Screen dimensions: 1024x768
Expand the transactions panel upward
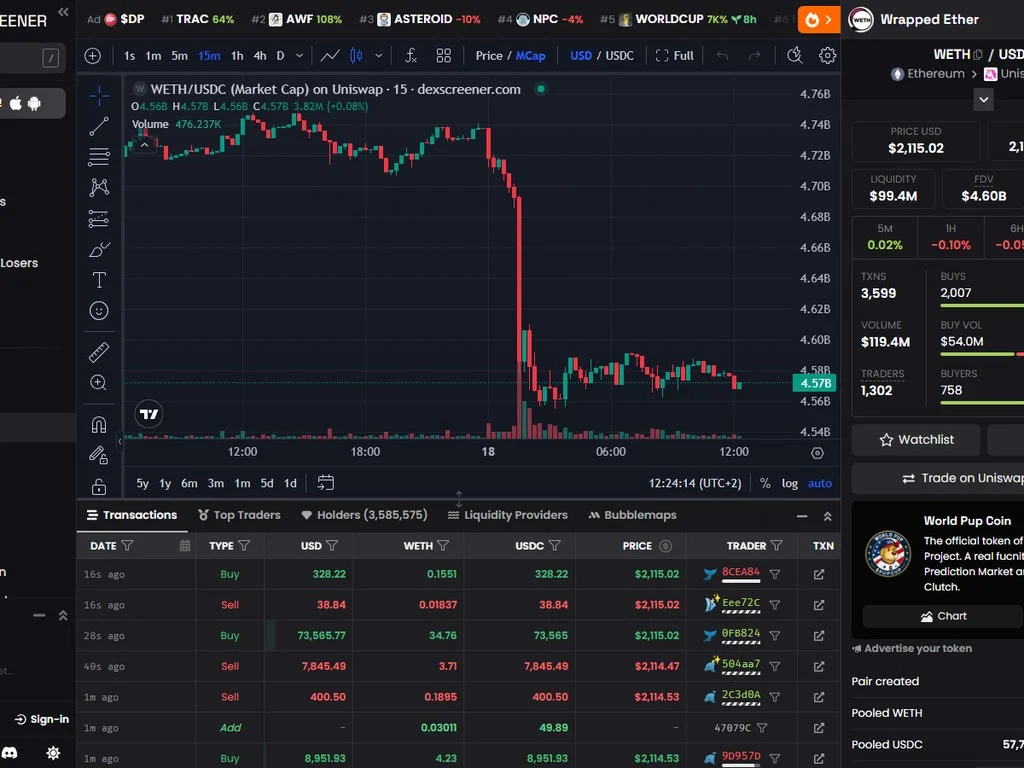coord(827,516)
